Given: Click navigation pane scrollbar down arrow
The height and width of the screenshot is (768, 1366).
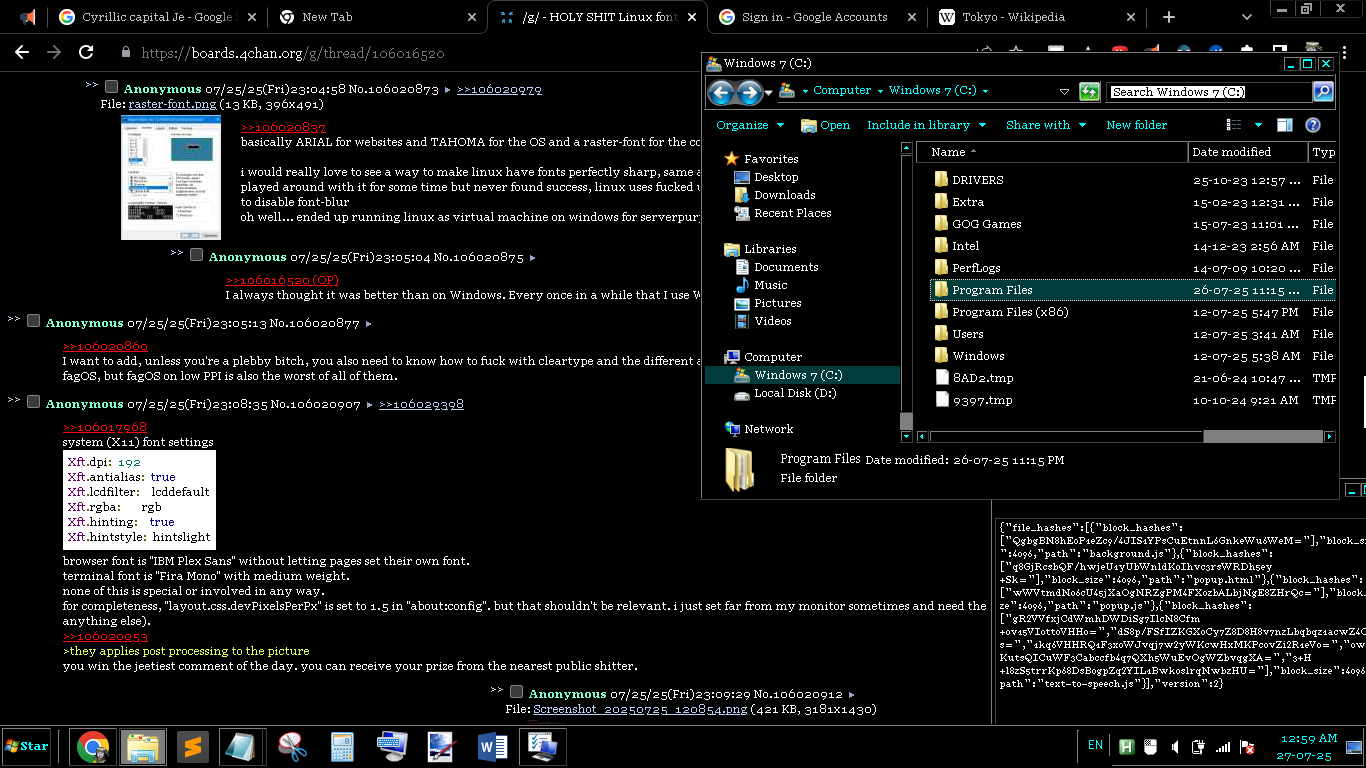Looking at the screenshot, I should pyautogui.click(x=906, y=437).
